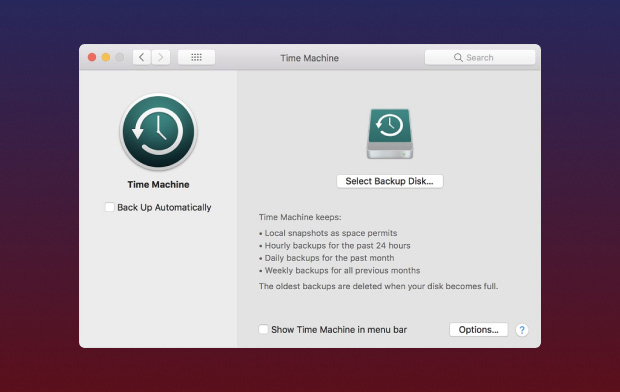Click Select Backup Disk button

coord(390,181)
